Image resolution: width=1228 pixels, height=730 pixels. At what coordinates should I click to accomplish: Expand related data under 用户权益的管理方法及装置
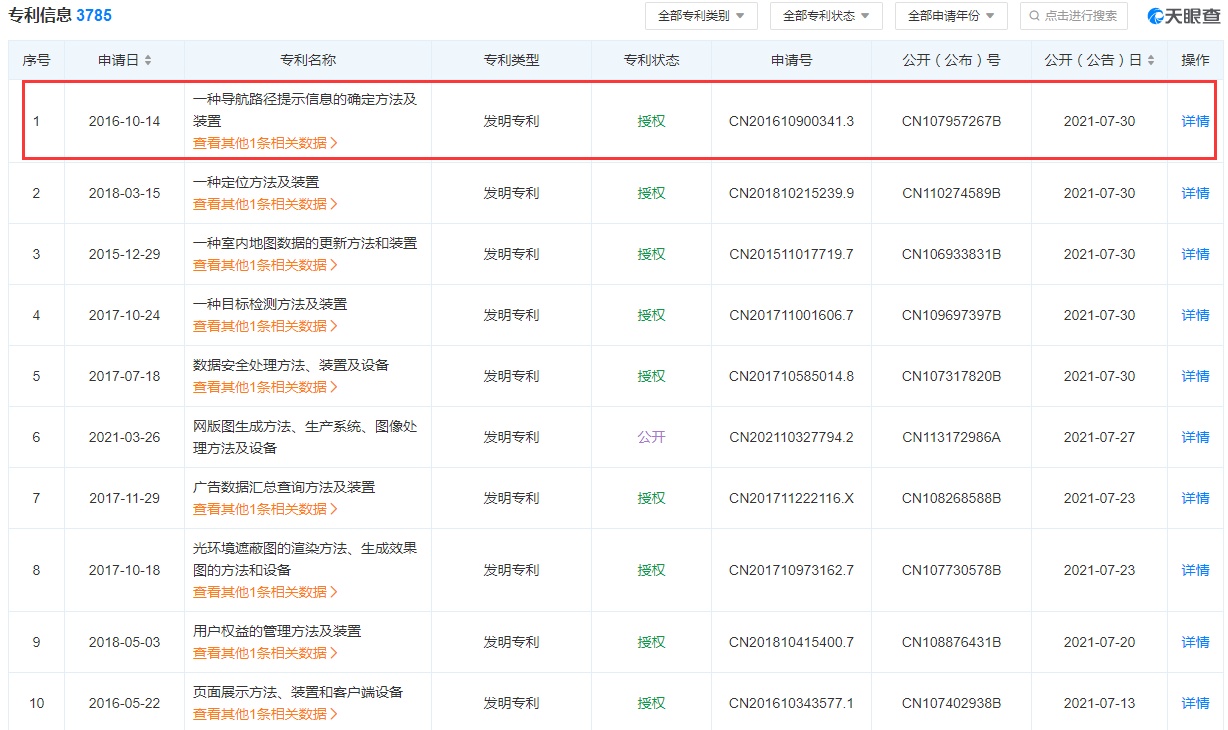265,653
